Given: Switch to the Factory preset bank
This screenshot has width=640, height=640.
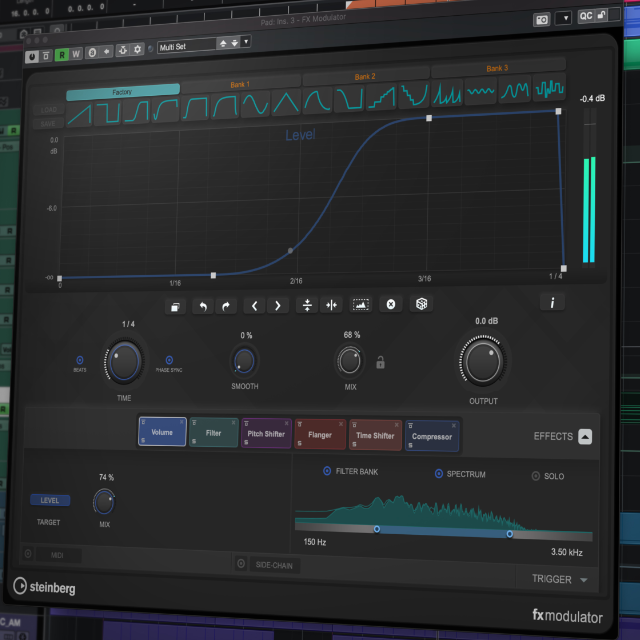Looking at the screenshot, I should pos(122,90).
